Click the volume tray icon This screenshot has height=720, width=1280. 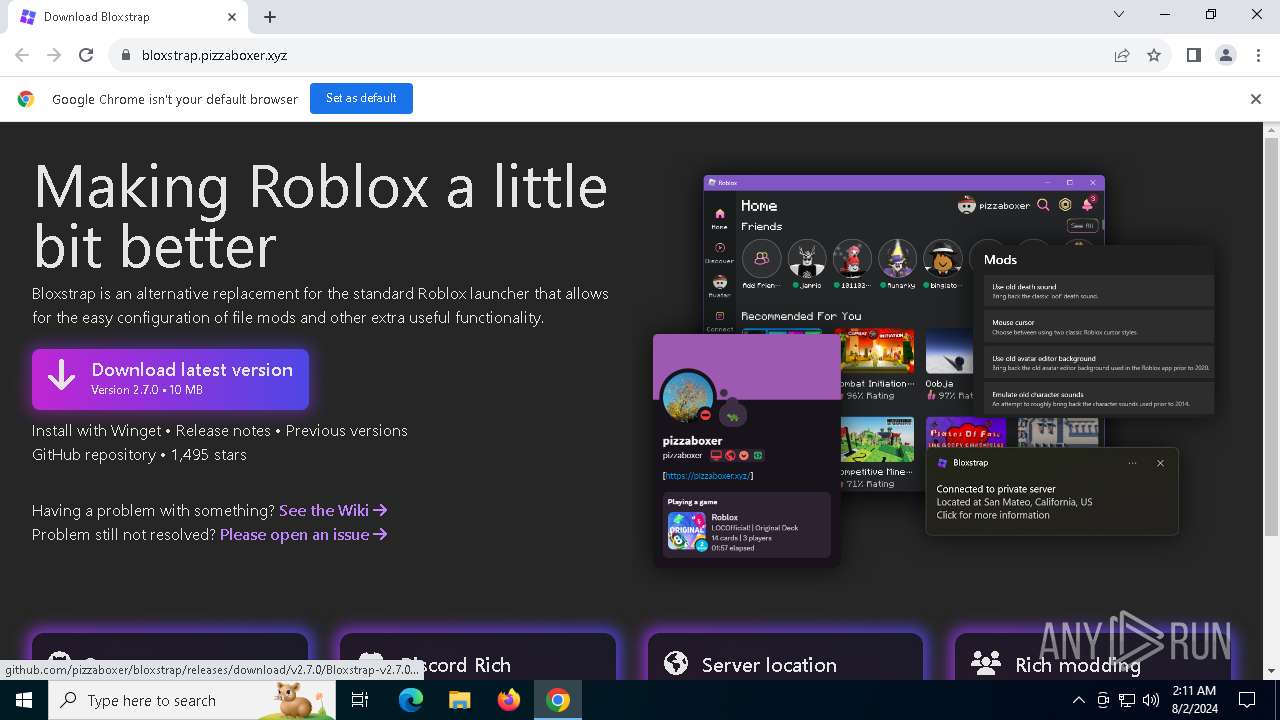[x=1150, y=700]
